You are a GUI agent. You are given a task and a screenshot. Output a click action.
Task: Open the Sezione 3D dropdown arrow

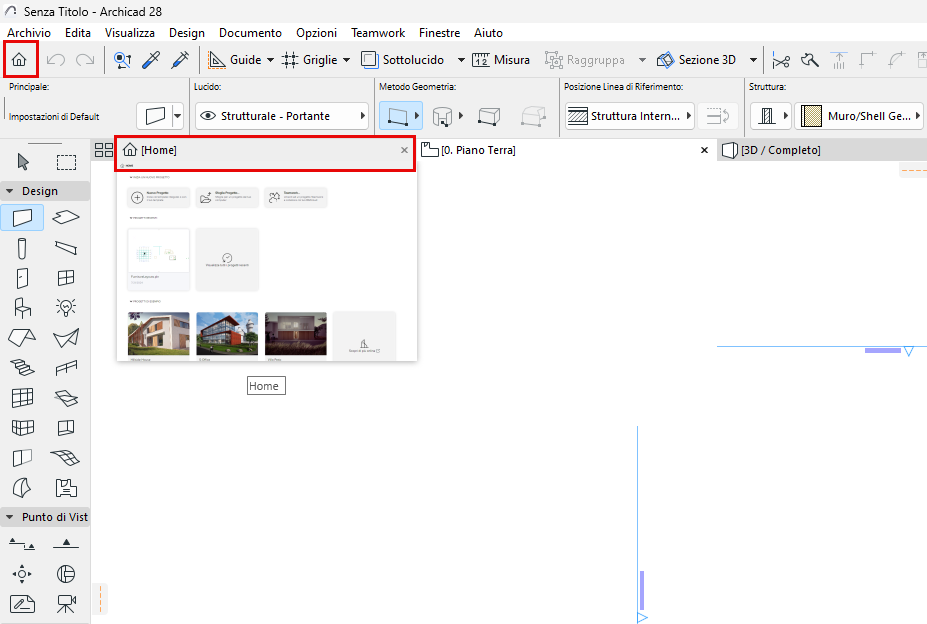coord(753,60)
